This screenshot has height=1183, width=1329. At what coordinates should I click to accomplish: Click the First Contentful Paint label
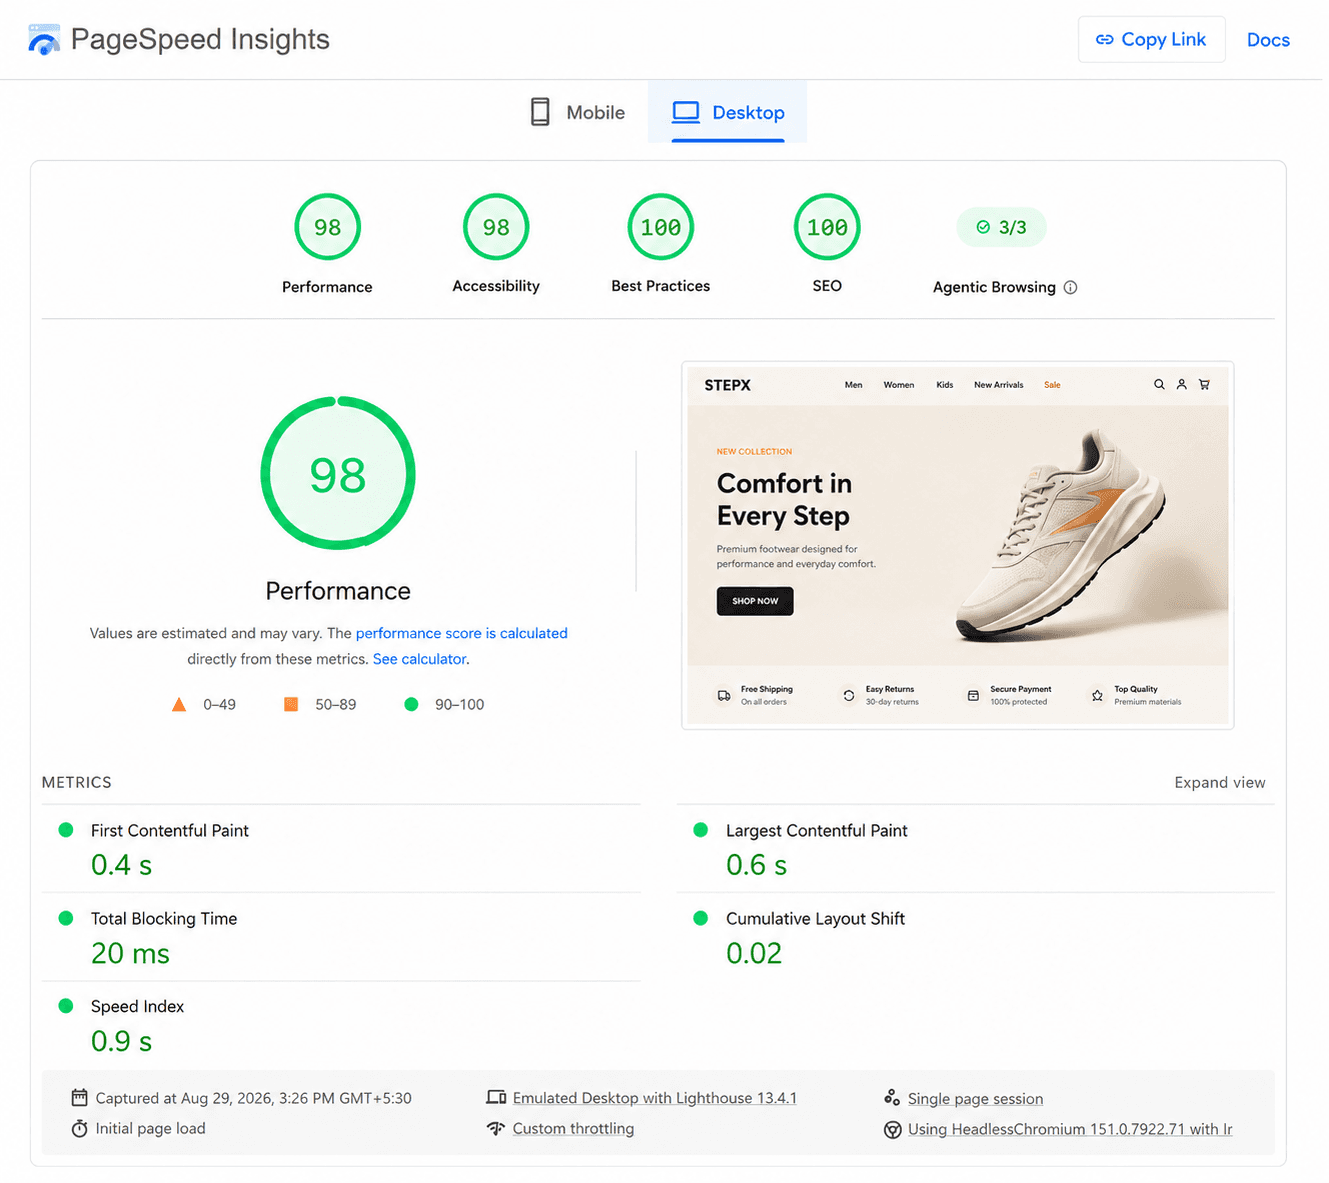[170, 830]
